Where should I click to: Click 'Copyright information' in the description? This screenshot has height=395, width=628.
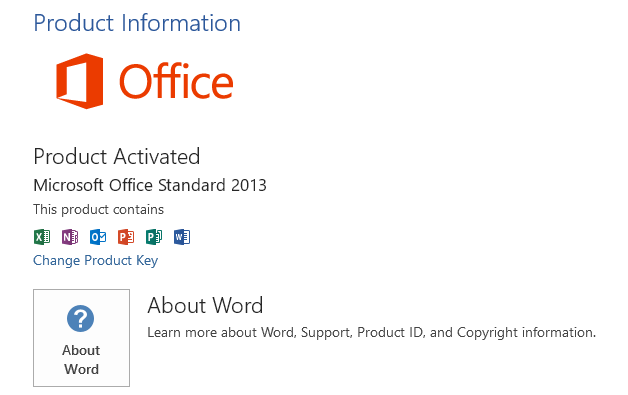click(x=526, y=333)
